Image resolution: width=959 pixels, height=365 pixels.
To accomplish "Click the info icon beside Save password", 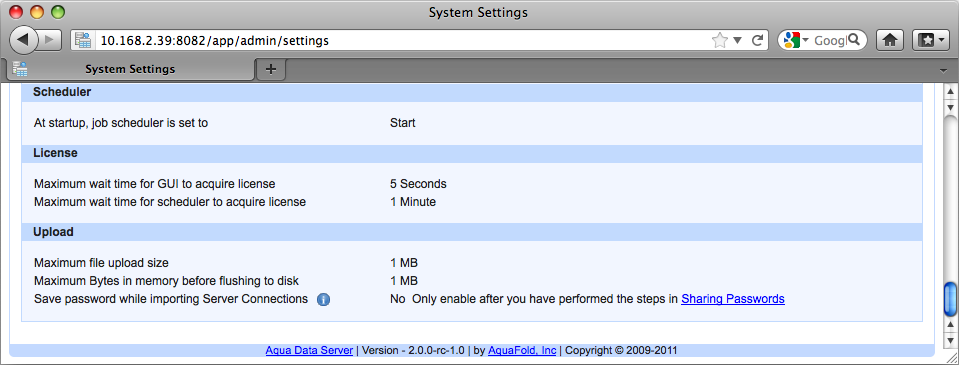I will 324,300.
